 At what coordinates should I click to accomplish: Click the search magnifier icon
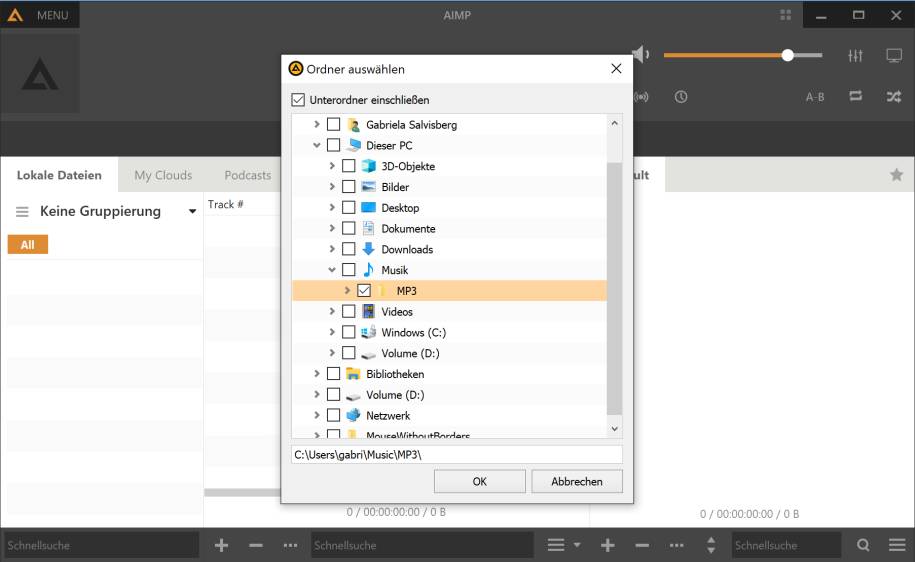862,545
